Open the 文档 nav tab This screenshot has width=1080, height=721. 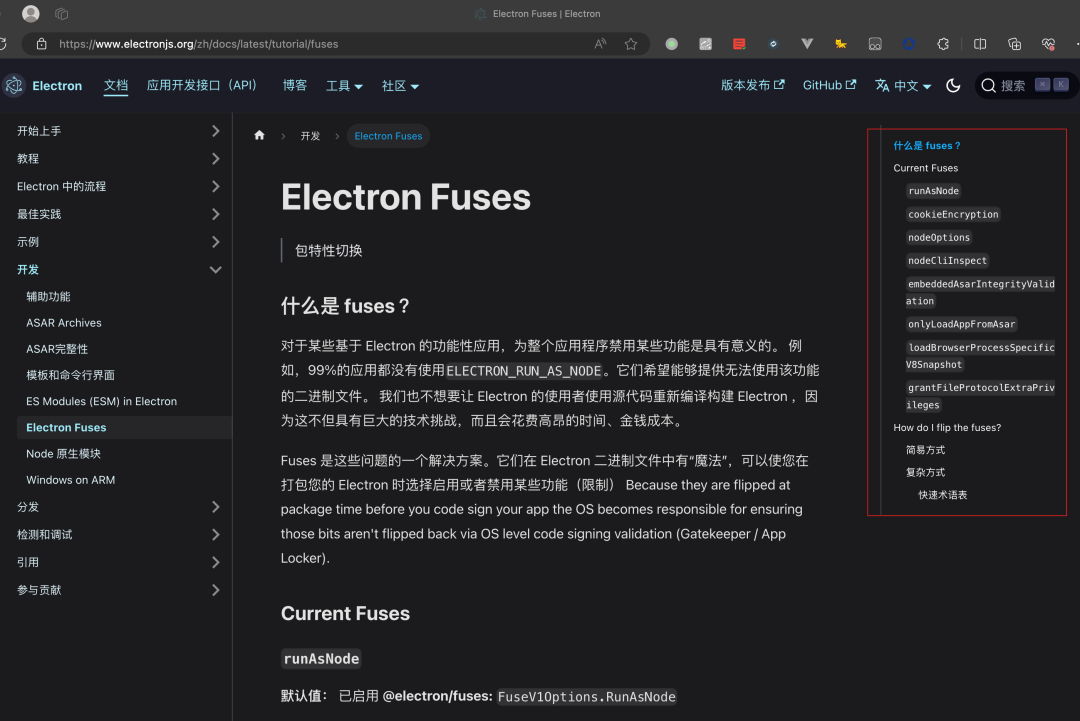116,85
